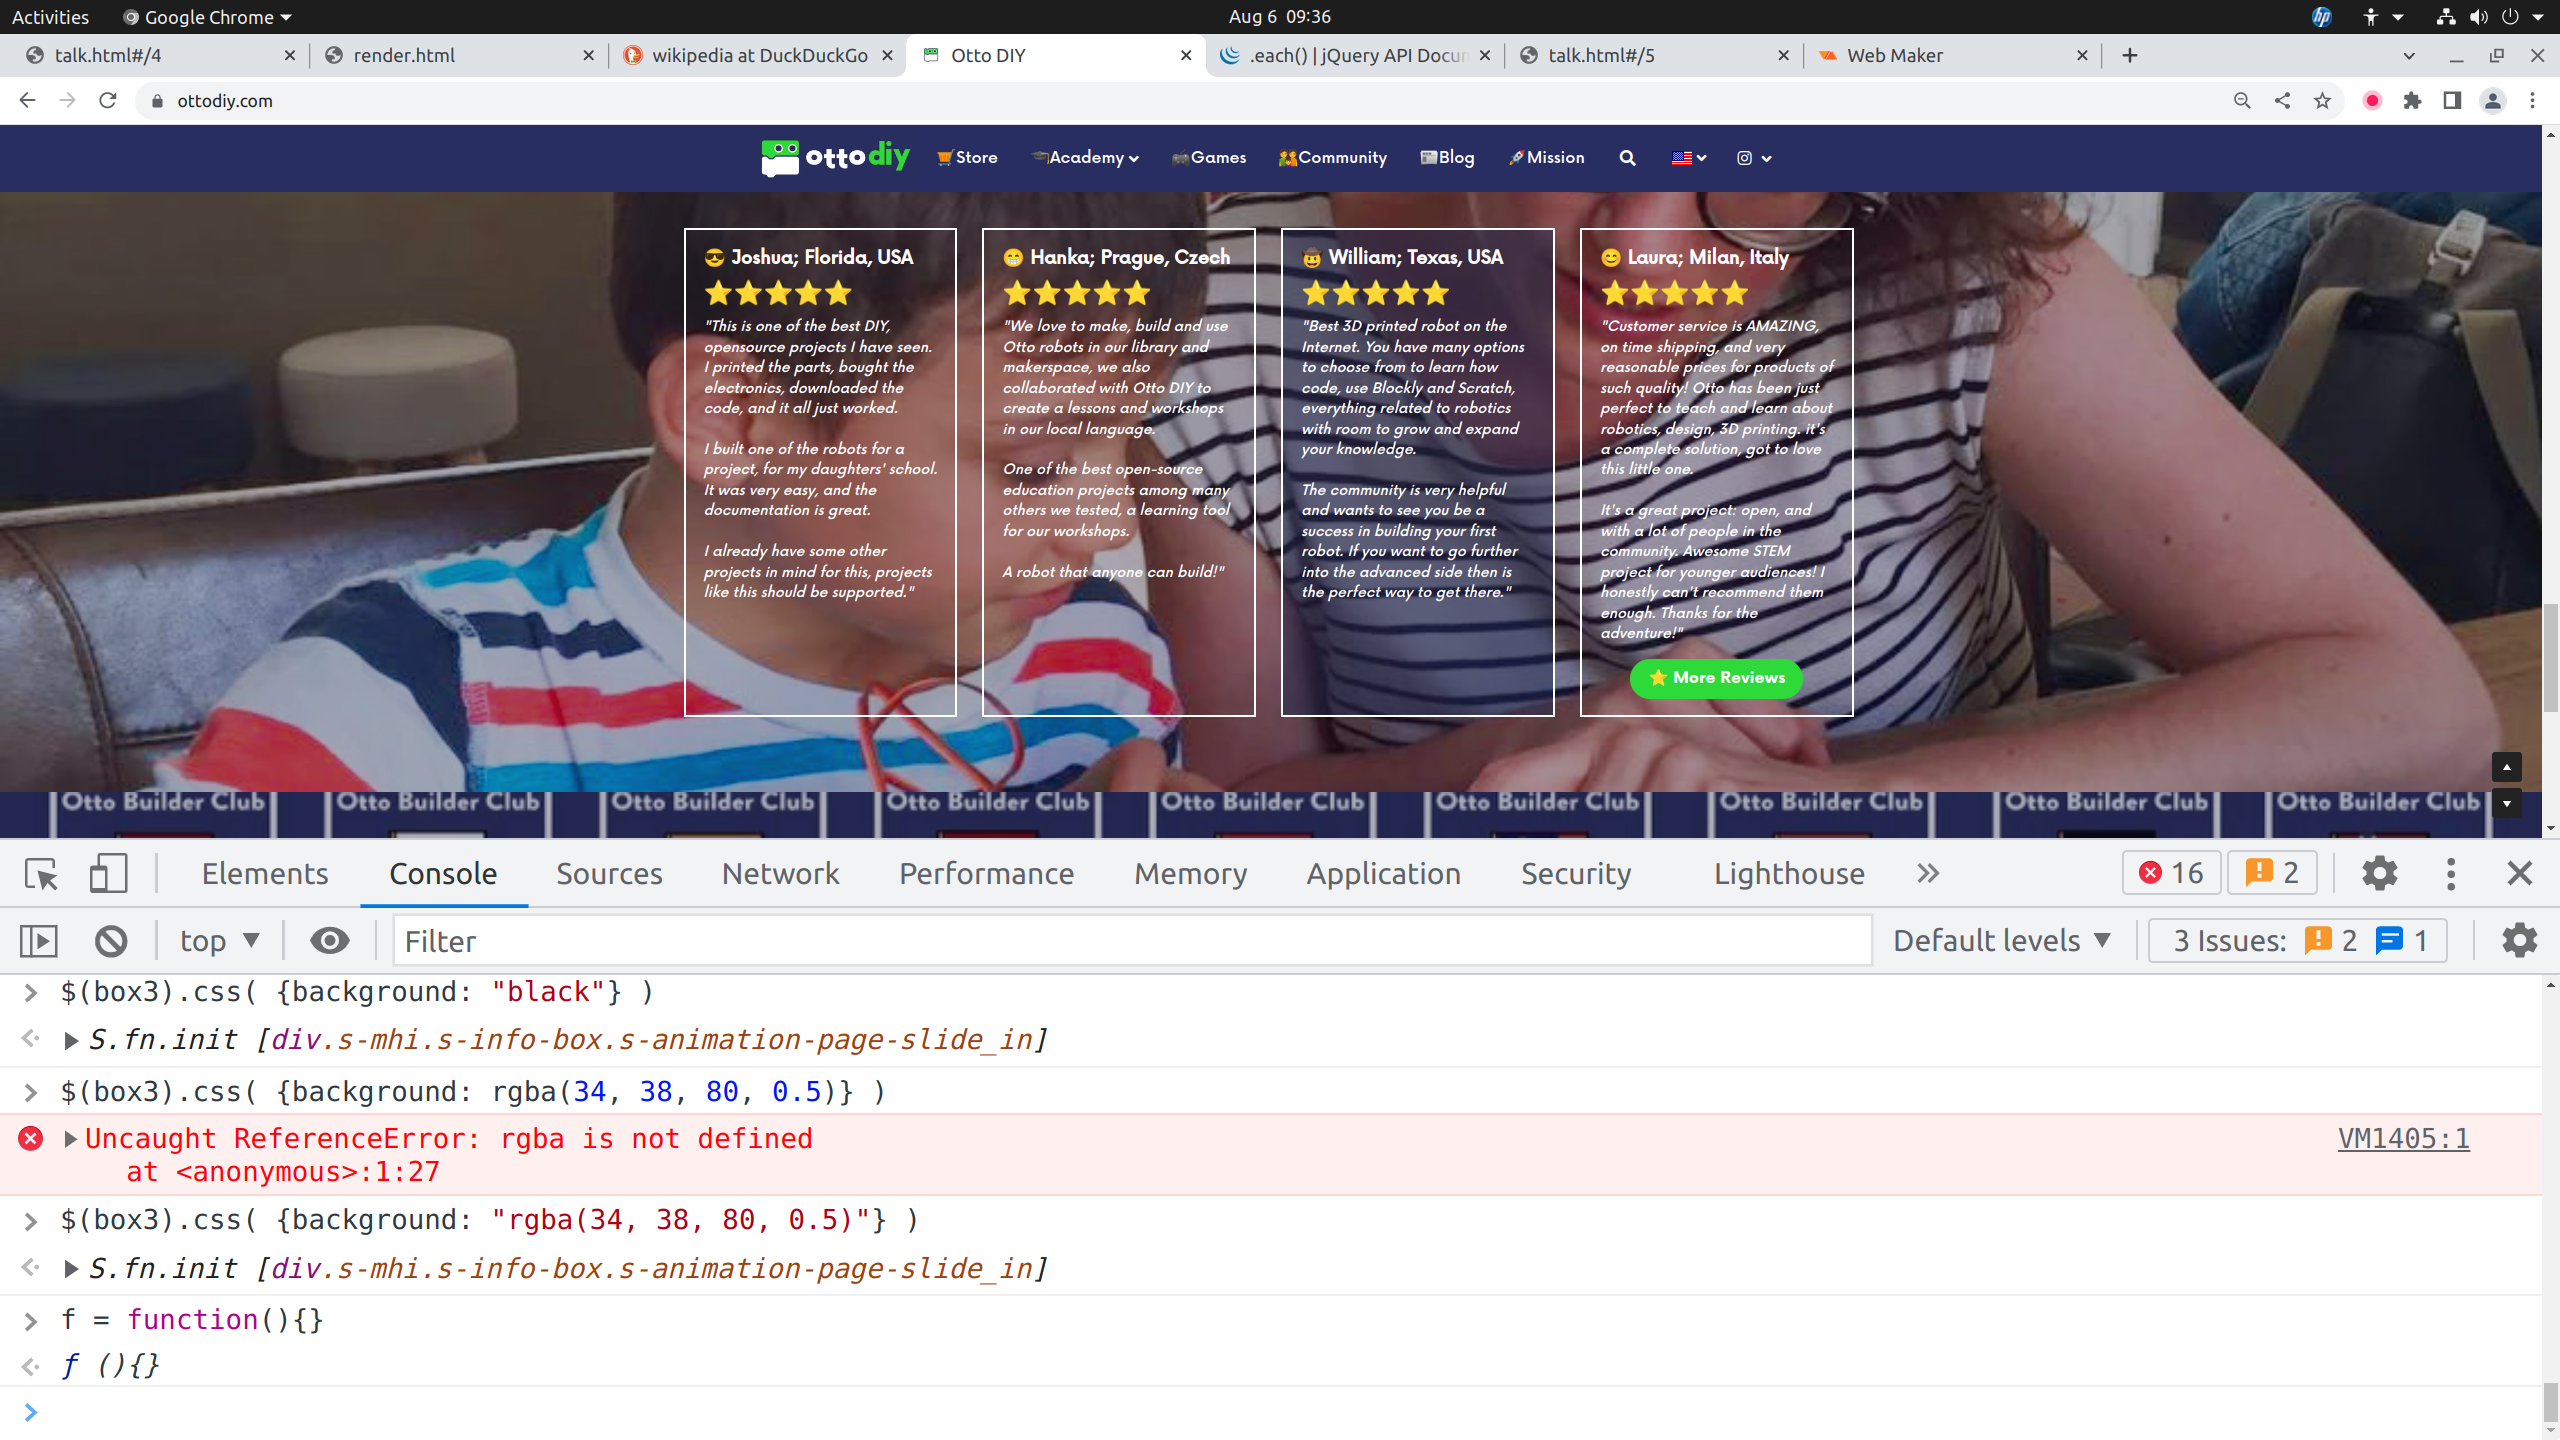Open the Web Maker browser tab
The image size is (2560, 1440).
(1894, 56)
